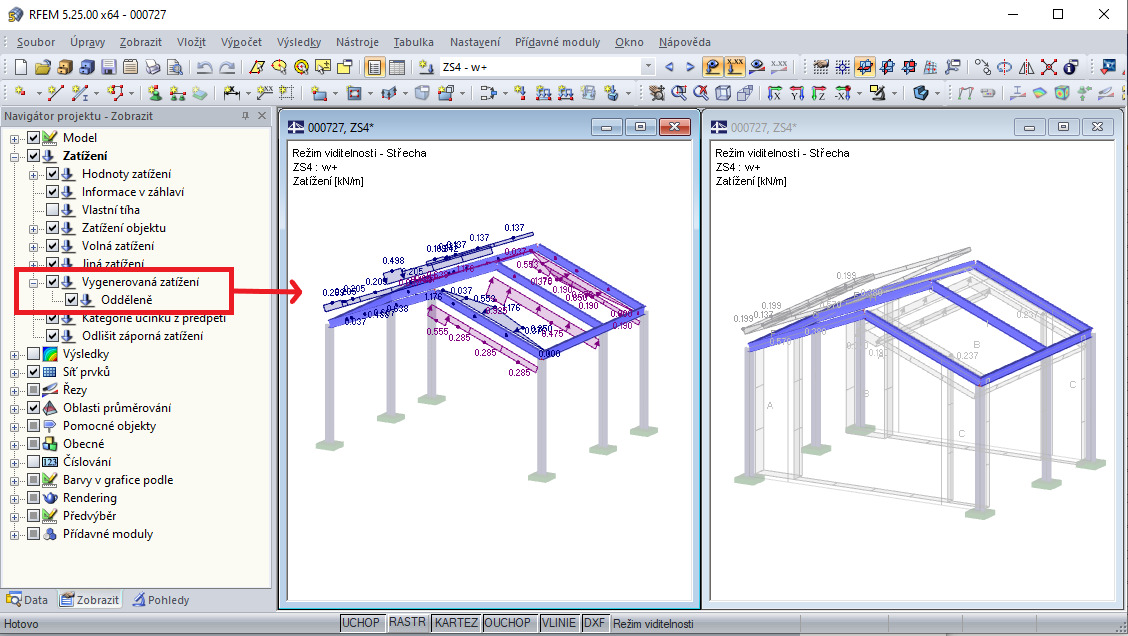This screenshot has width=1128, height=636.
Task: Toggle show loads icon
Action: [712, 67]
